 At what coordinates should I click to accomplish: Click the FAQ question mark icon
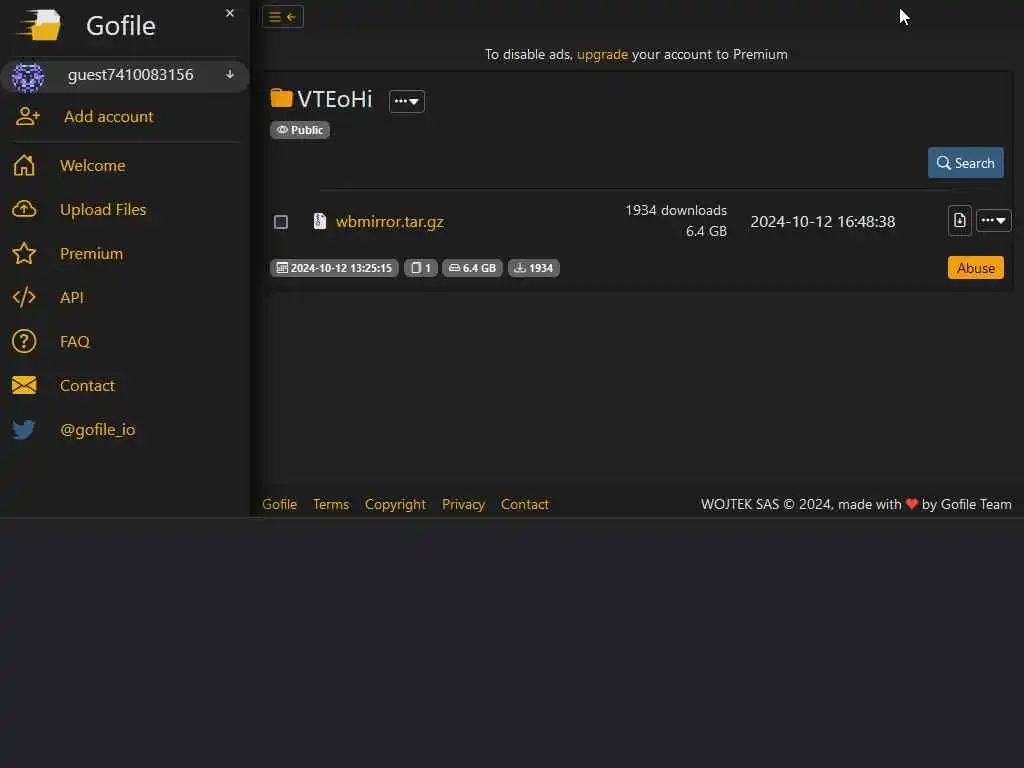click(24, 342)
